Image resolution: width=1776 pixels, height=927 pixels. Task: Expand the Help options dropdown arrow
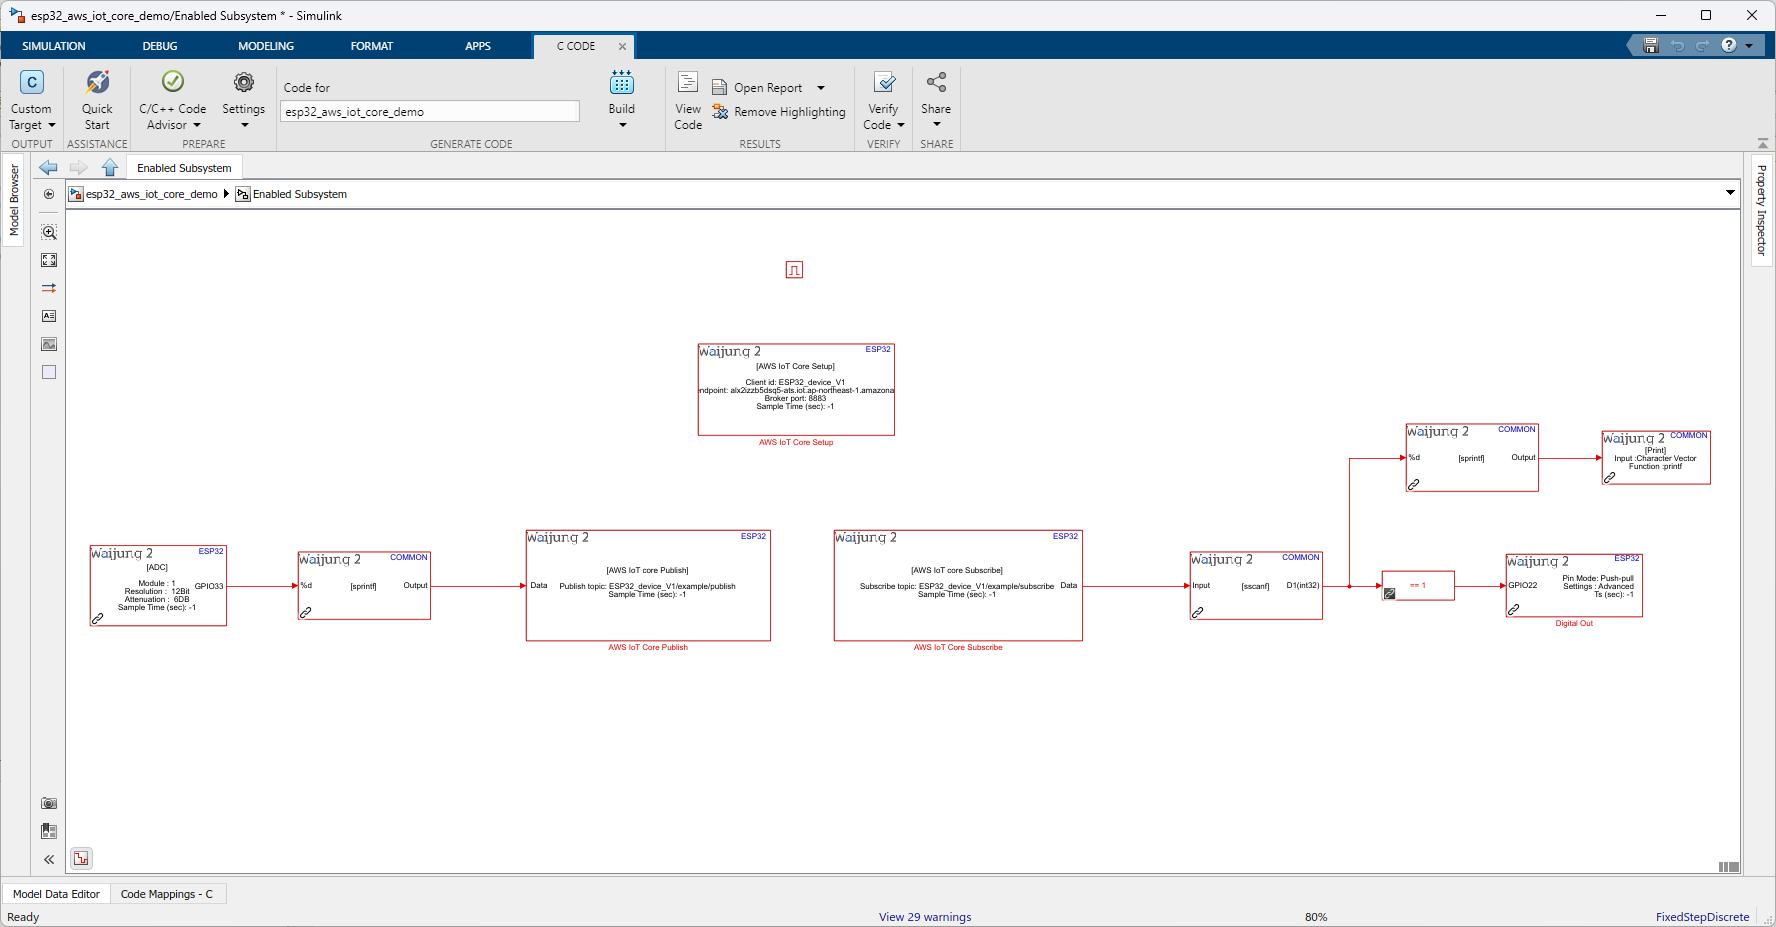(x=1749, y=46)
